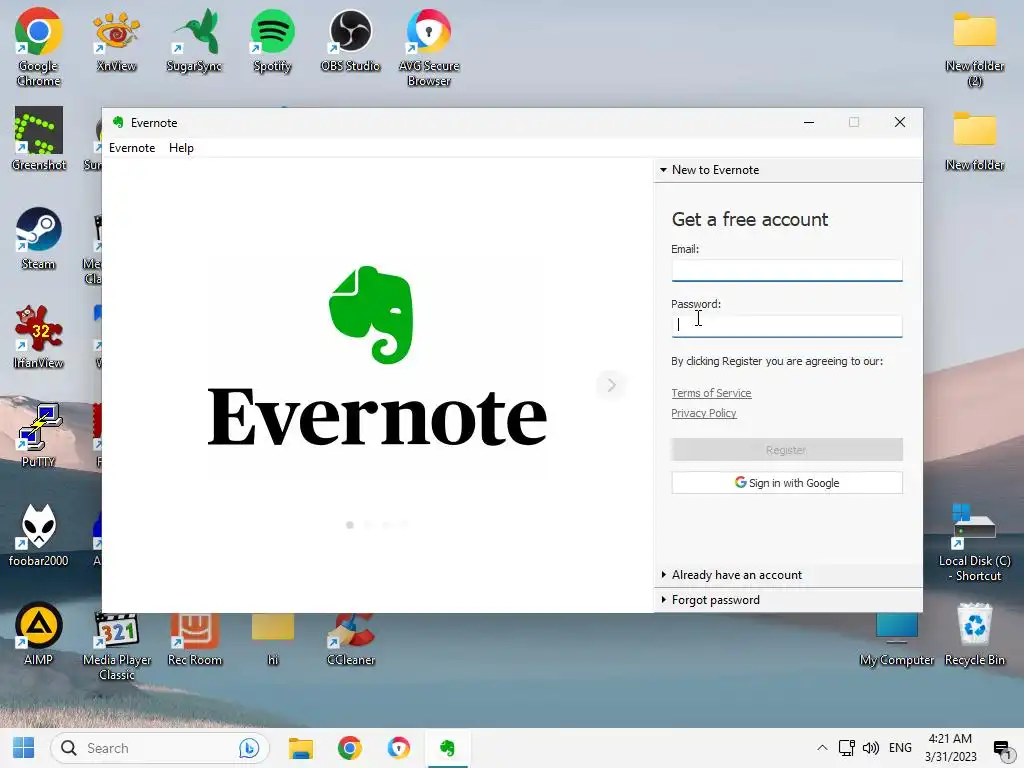Launch AVG Secure Browser desktop icon

[x=429, y=47]
